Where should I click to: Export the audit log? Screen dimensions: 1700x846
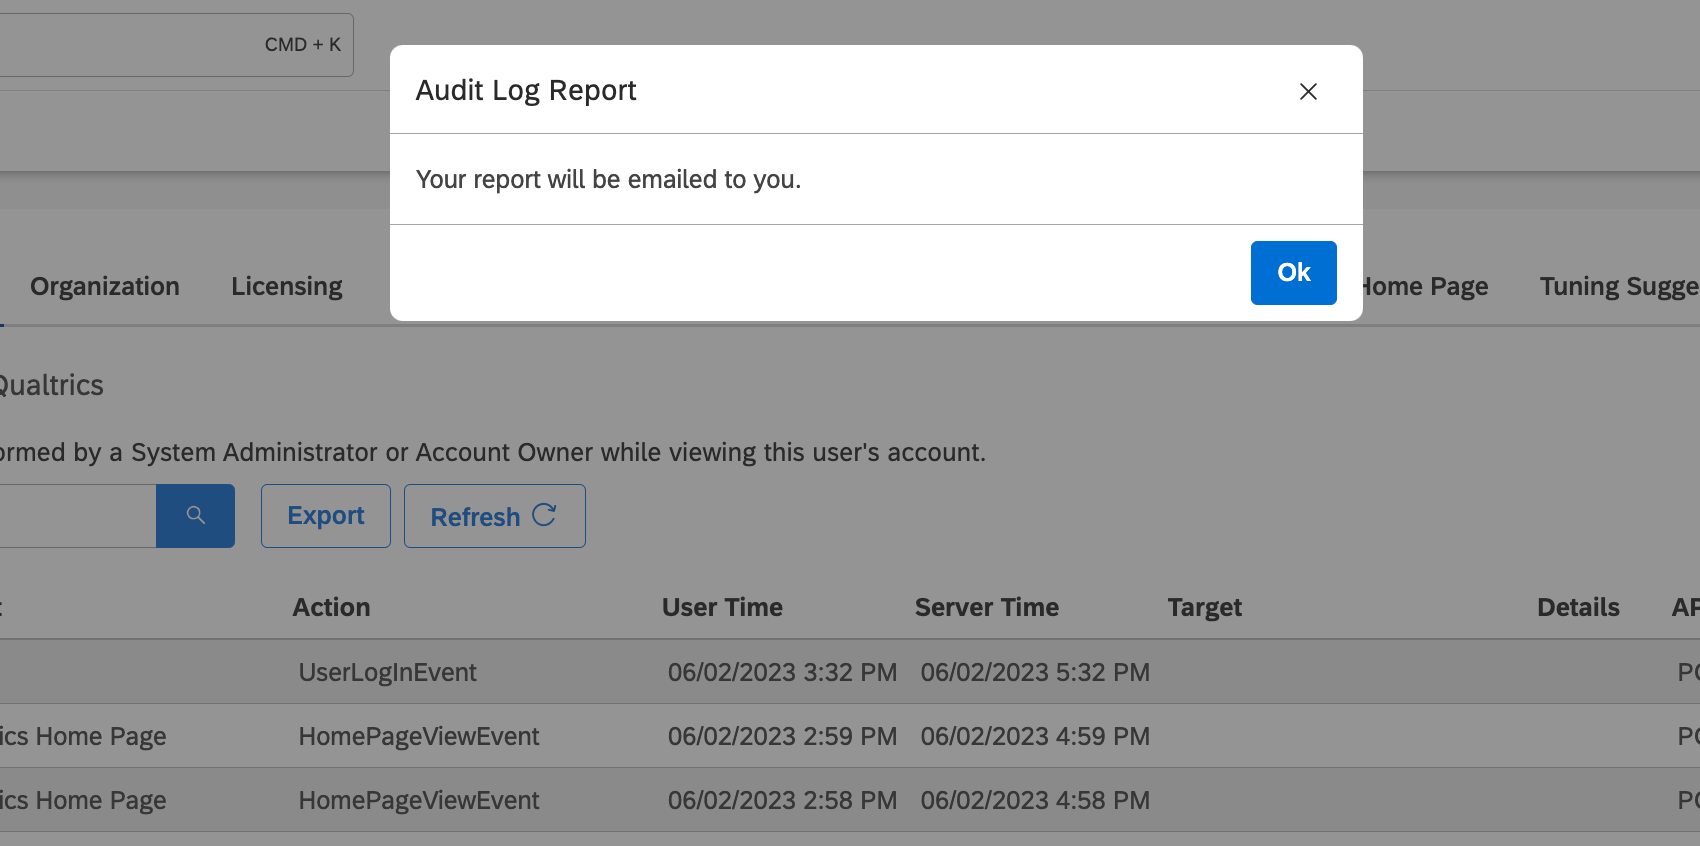(325, 516)
